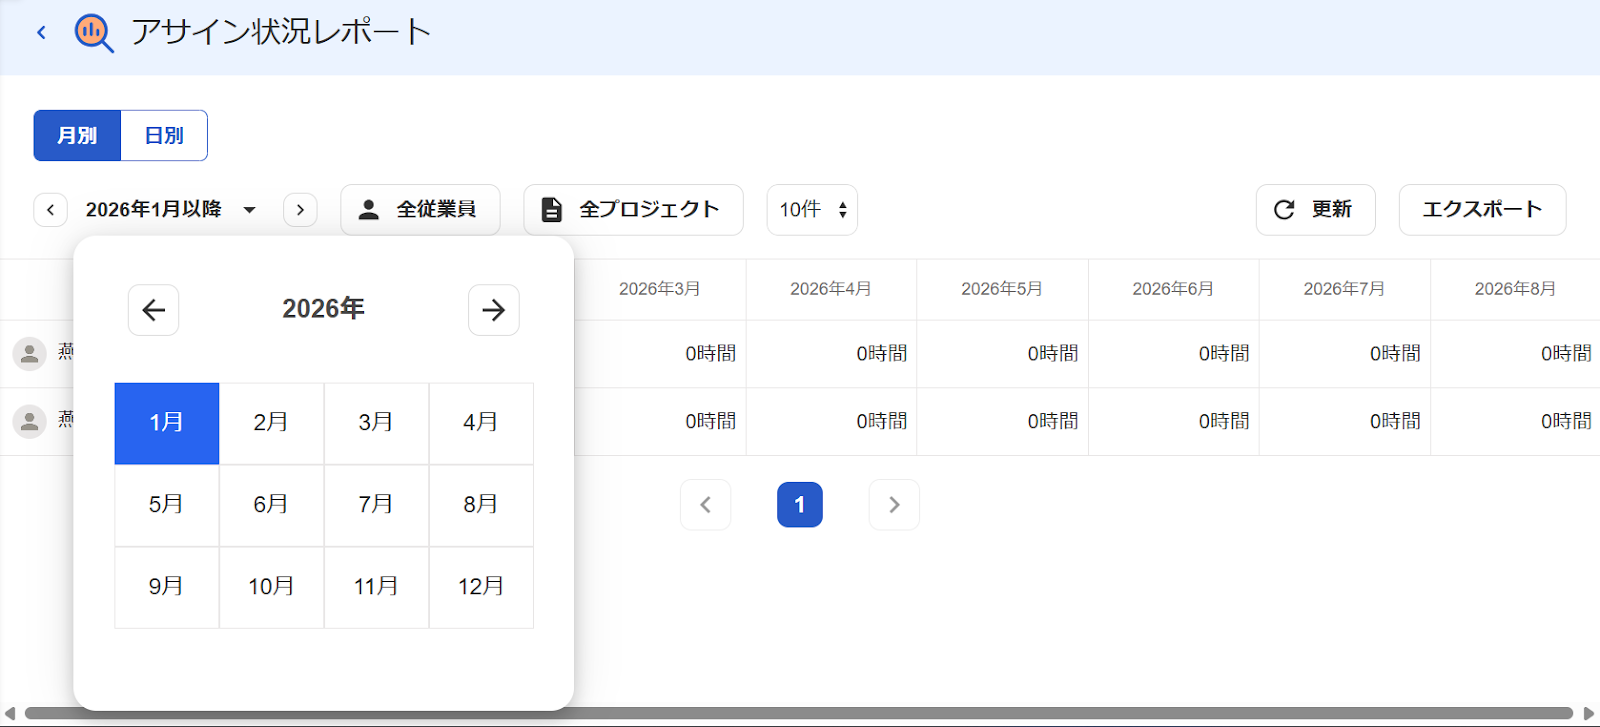This screenshot has width=1600, height=727.
Task: Switch to 日別 daily view
Action: (x=164, y=135)
